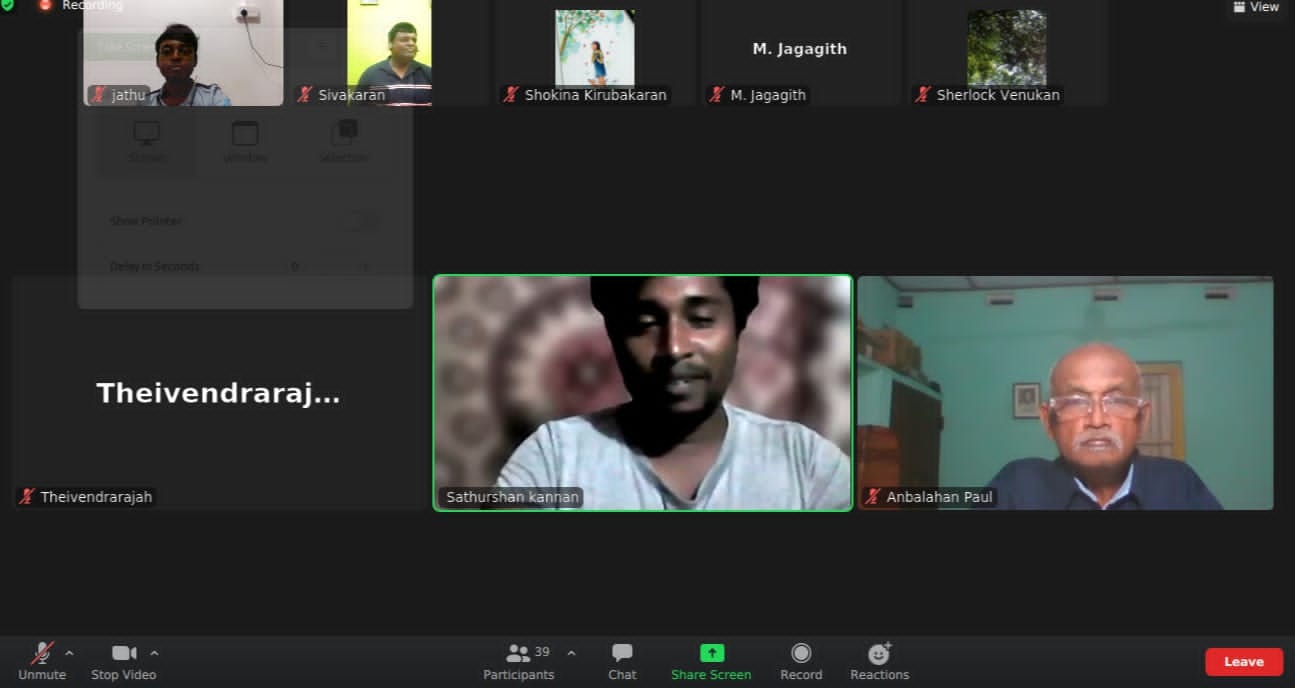Click the bold 'M. Jagagith' tile name
The image size is (1295, 688).
click(799, 48)
